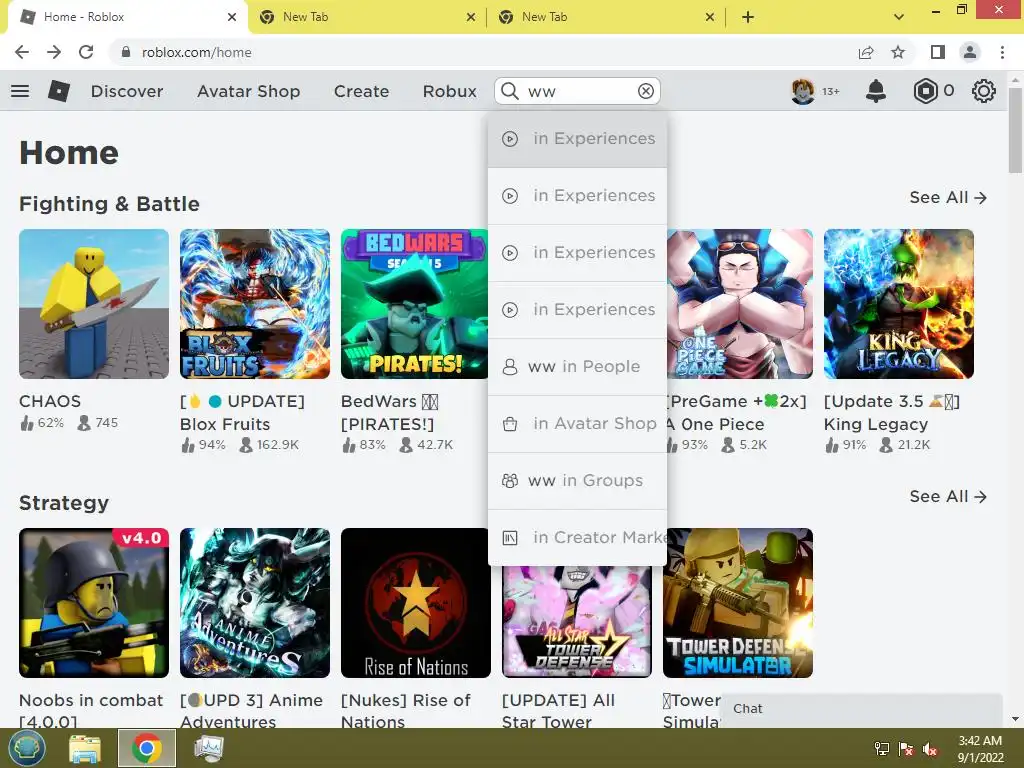The height and width of the screenshot is (768, 1024).
Task: Open the CHAOS game thumbnail
Action: (94, 304)
